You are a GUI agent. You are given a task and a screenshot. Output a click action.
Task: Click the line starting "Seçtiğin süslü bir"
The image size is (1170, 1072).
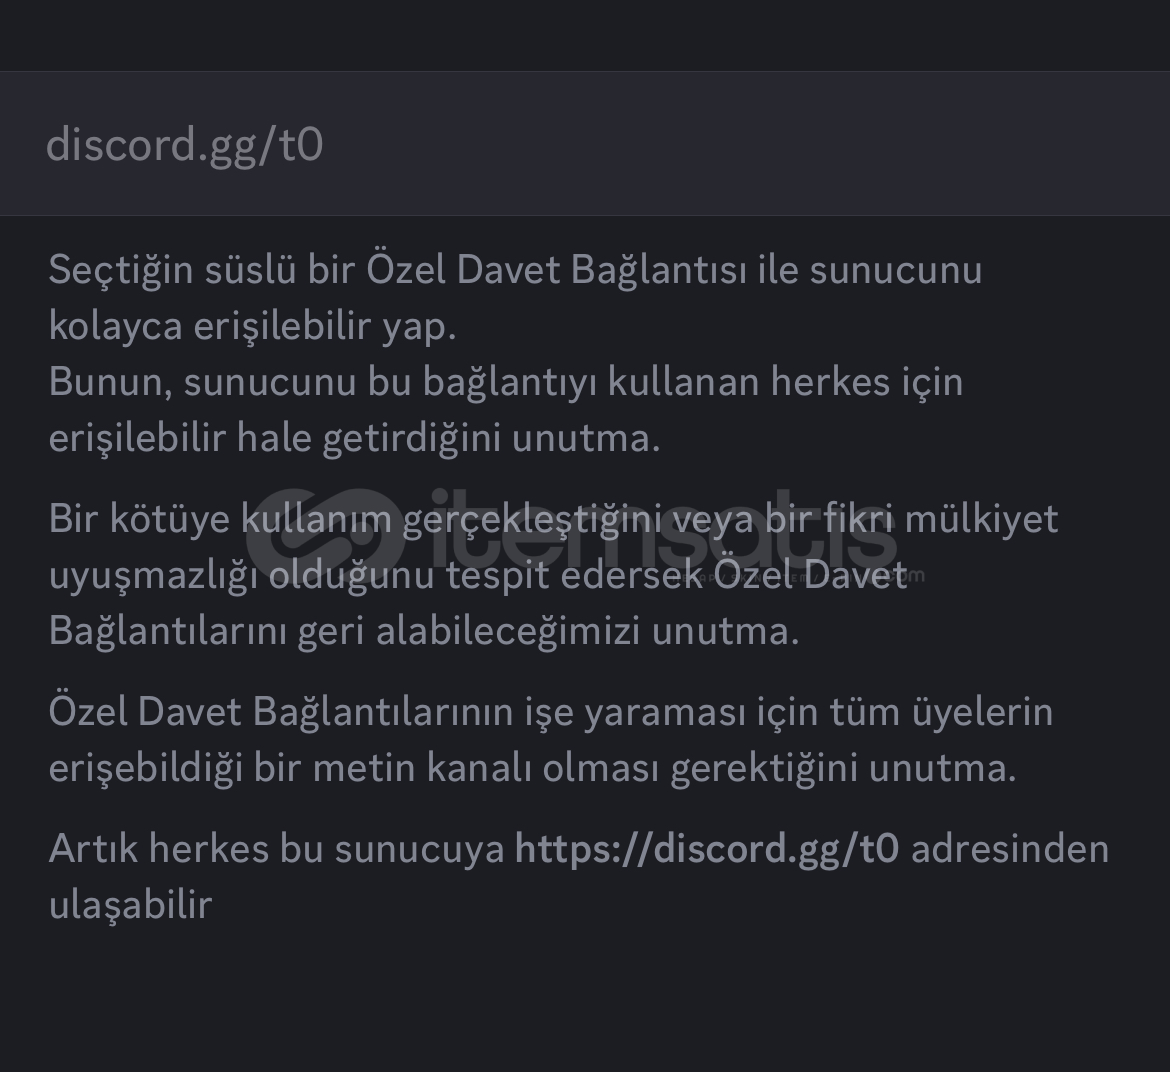coord(515,270)
